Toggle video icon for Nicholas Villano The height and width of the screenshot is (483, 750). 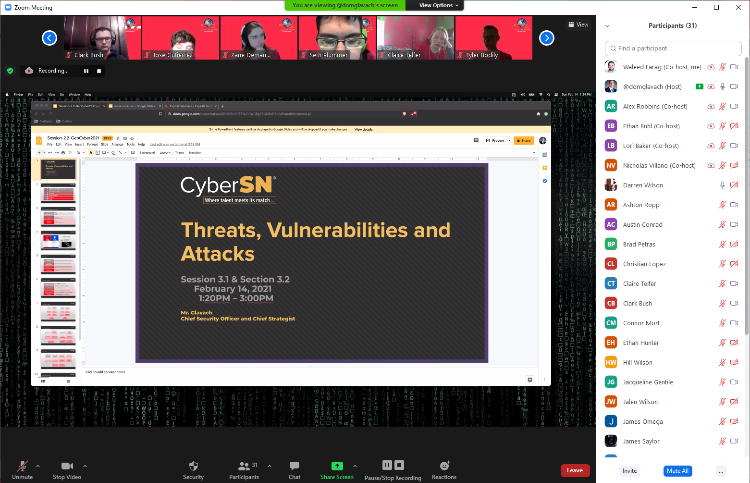734,165
